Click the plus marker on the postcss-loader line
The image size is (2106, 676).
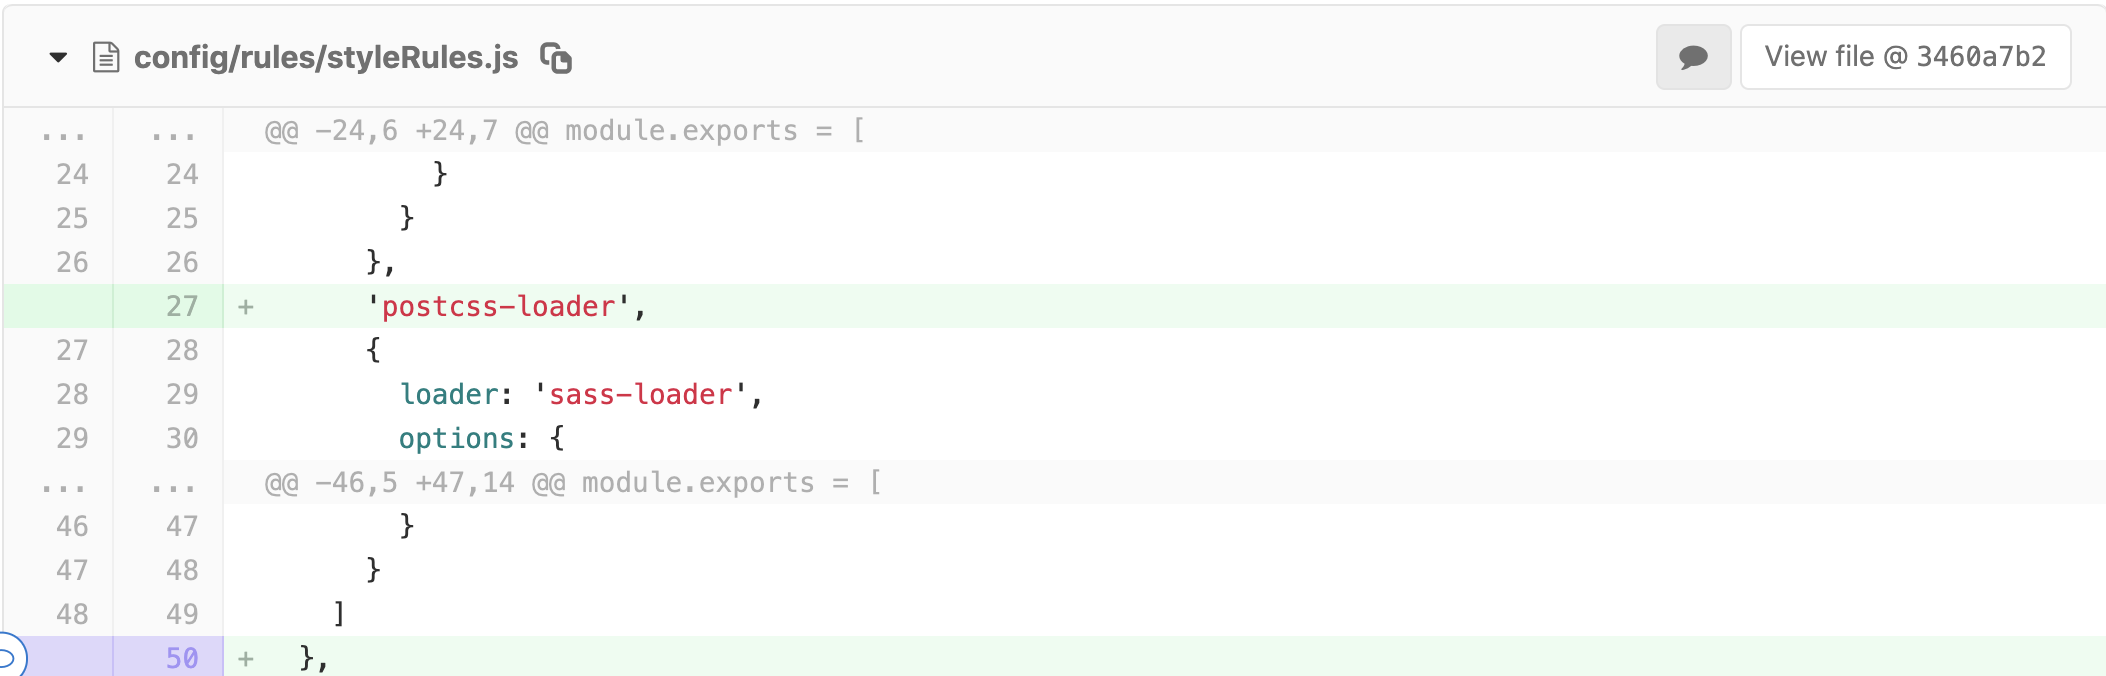click(246, 307)
